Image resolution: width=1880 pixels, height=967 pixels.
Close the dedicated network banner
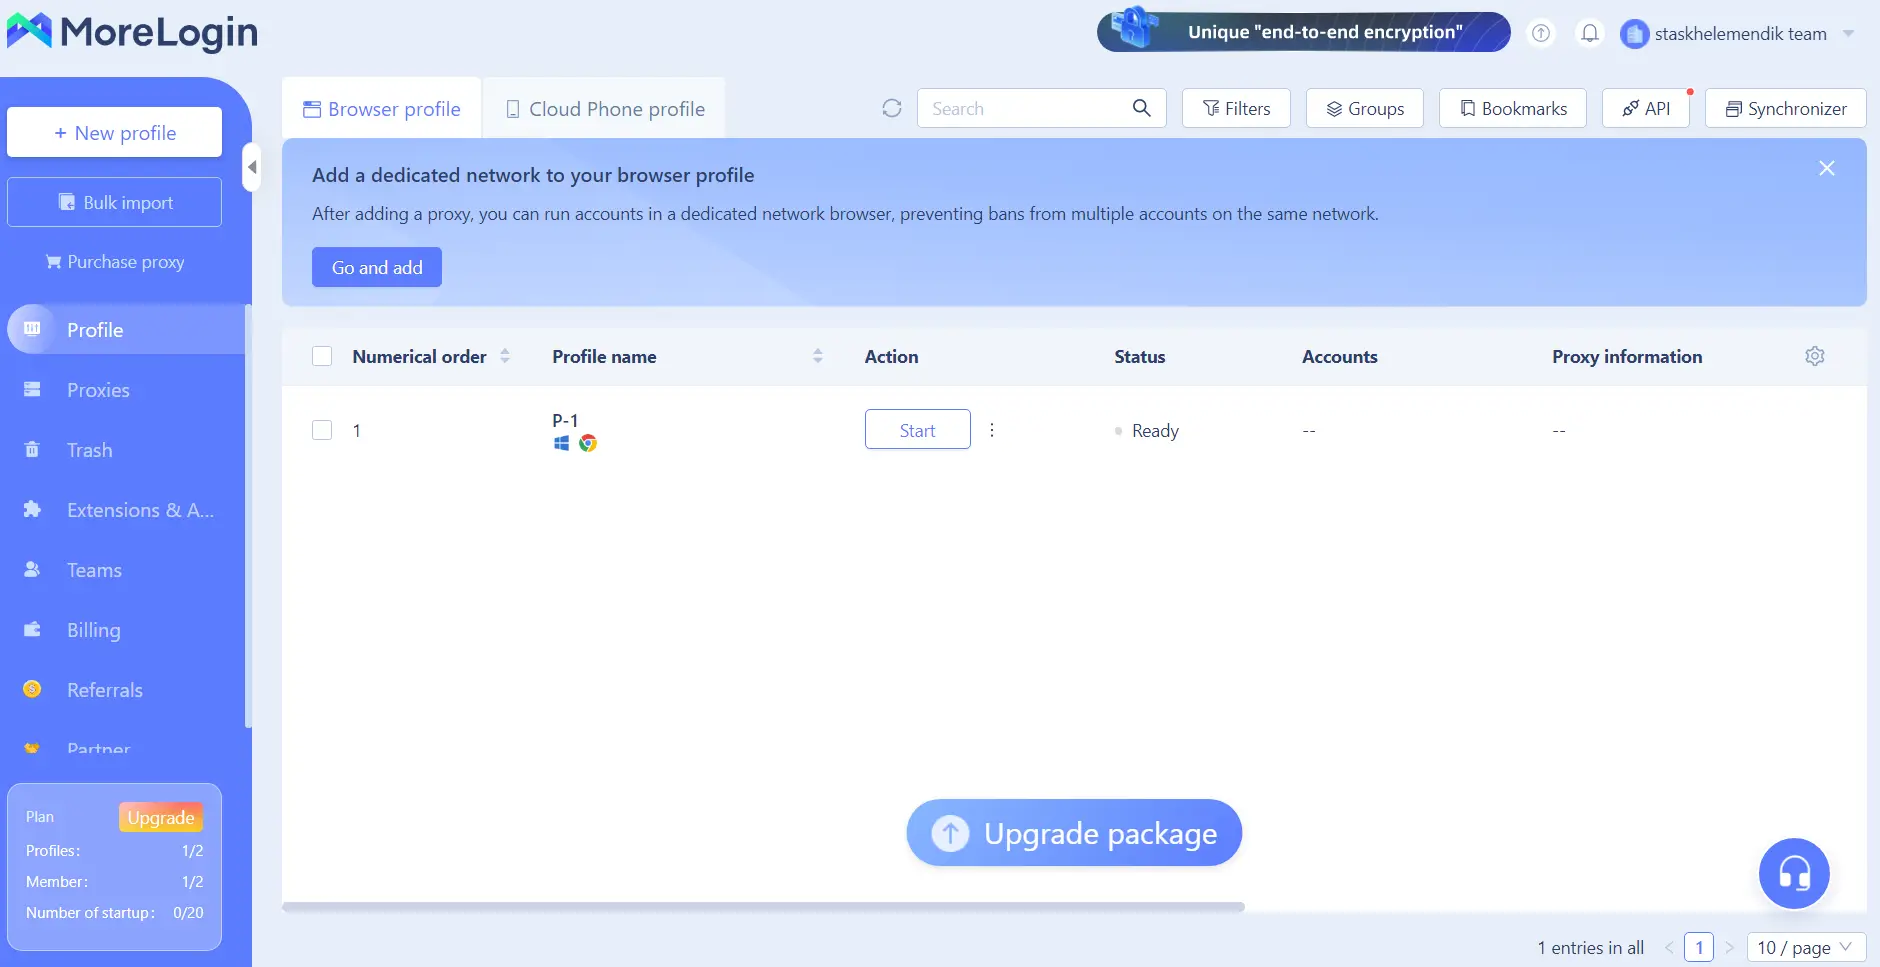pos(1827,168)
